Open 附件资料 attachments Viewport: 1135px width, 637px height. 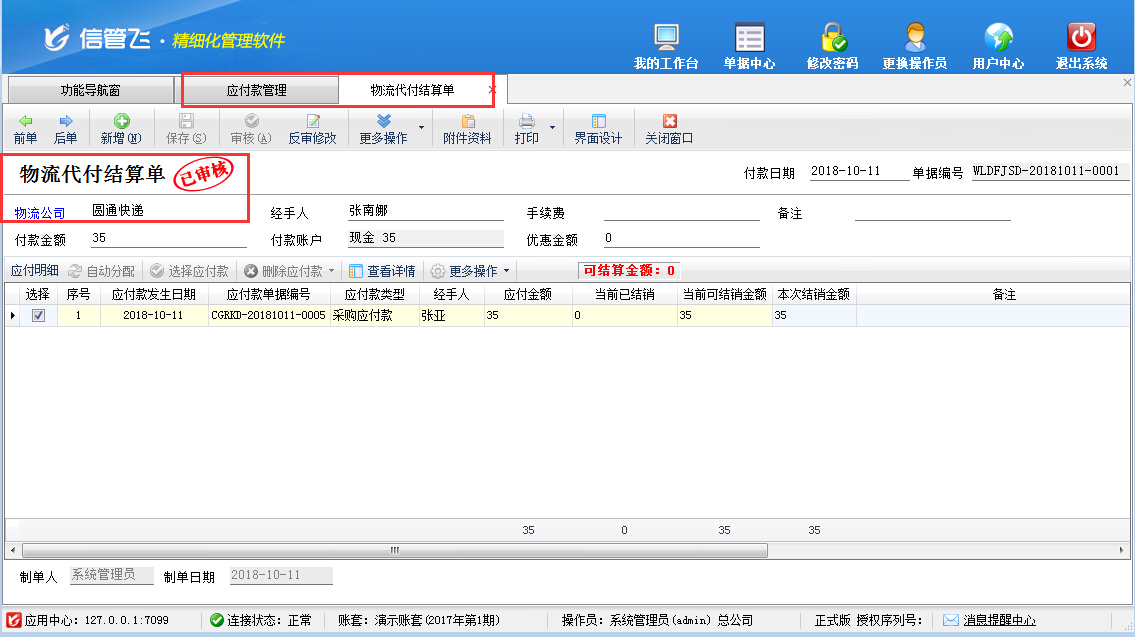point(467,129)
